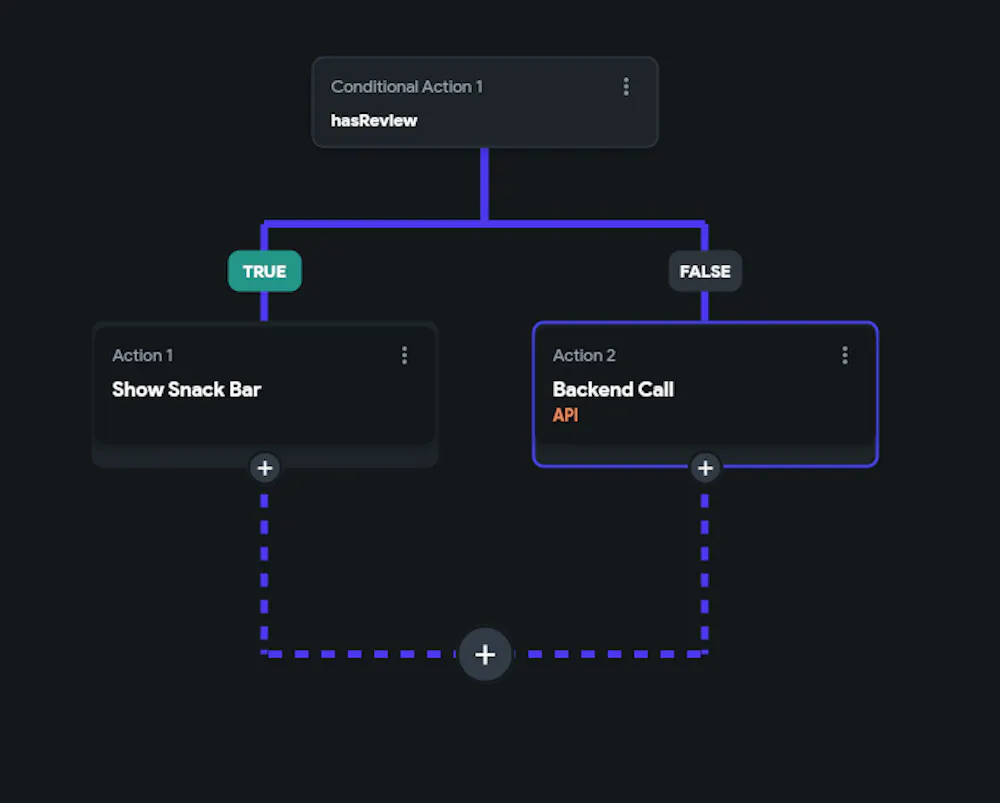Click the Backend Call action
The image size is (1000, 803).
click(x=613, y=390)
